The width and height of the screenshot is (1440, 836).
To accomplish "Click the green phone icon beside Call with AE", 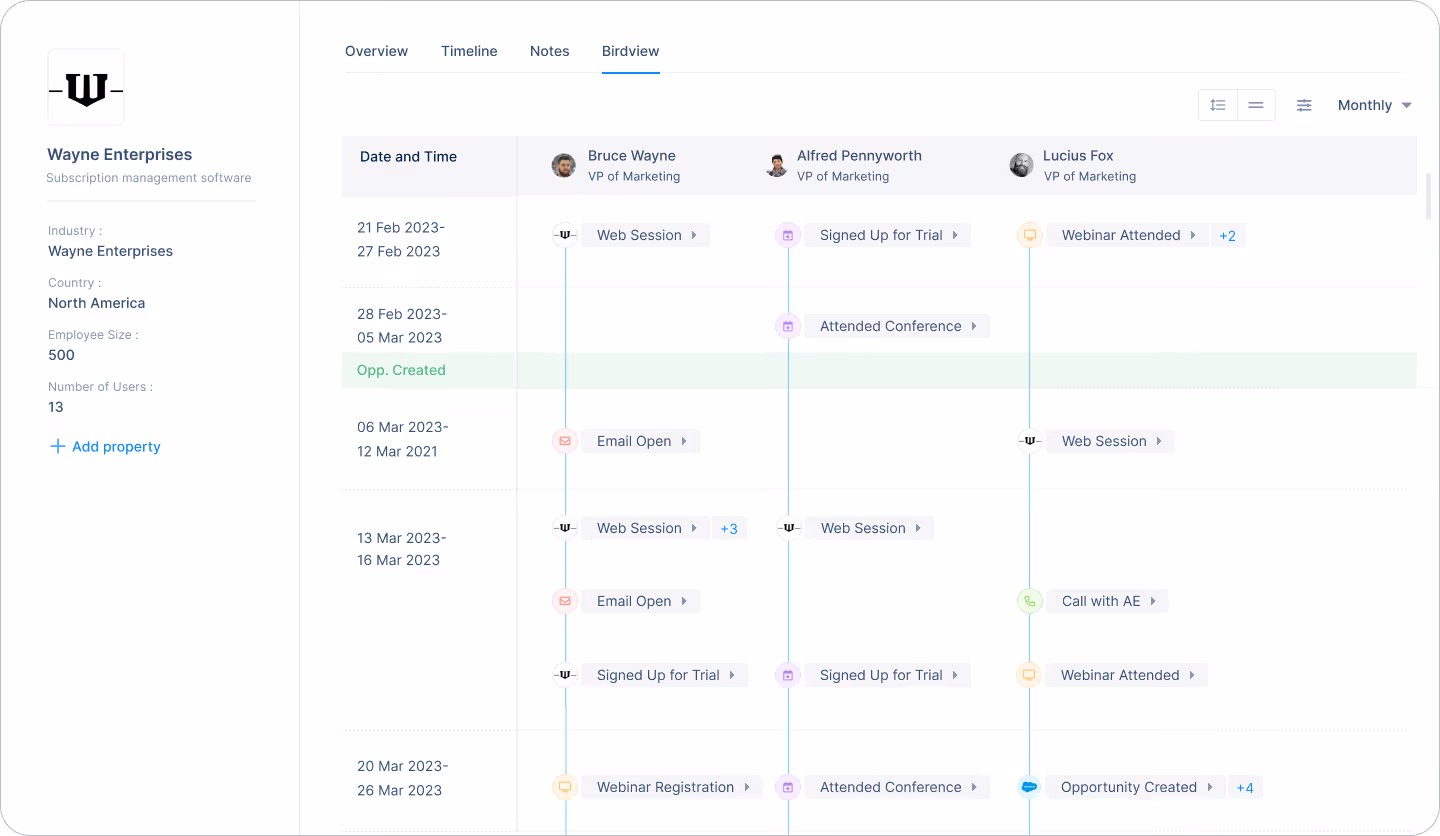I will point(1030,600).
